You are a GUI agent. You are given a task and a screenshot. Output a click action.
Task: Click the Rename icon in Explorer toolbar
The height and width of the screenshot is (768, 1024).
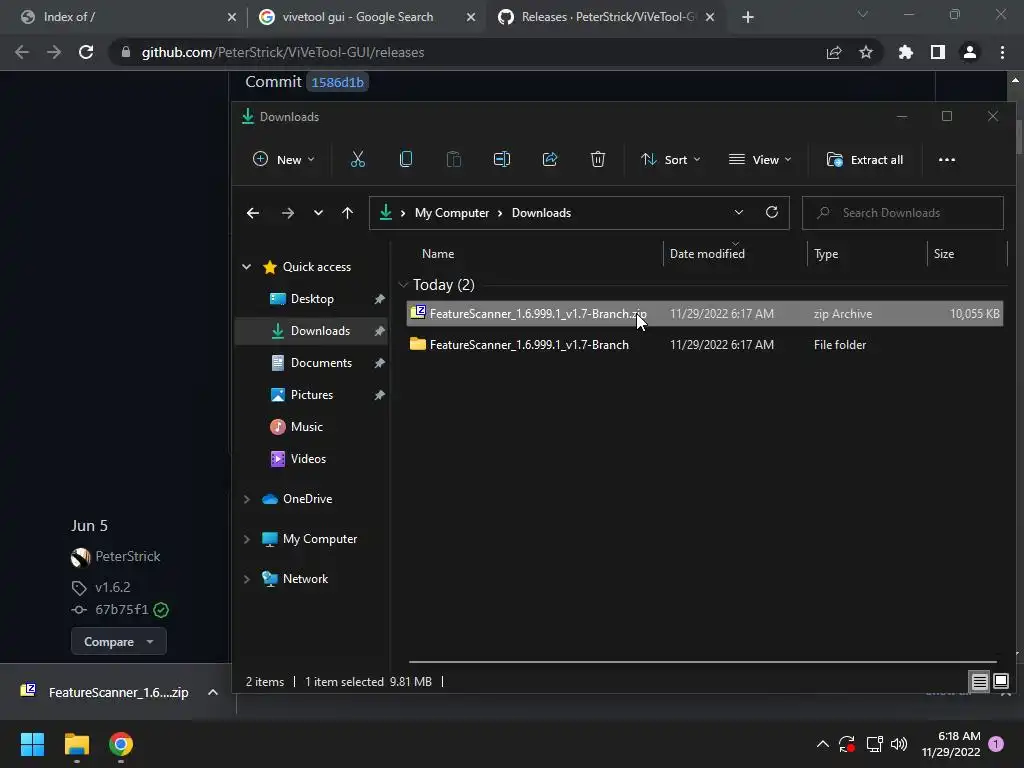[502, 159]
